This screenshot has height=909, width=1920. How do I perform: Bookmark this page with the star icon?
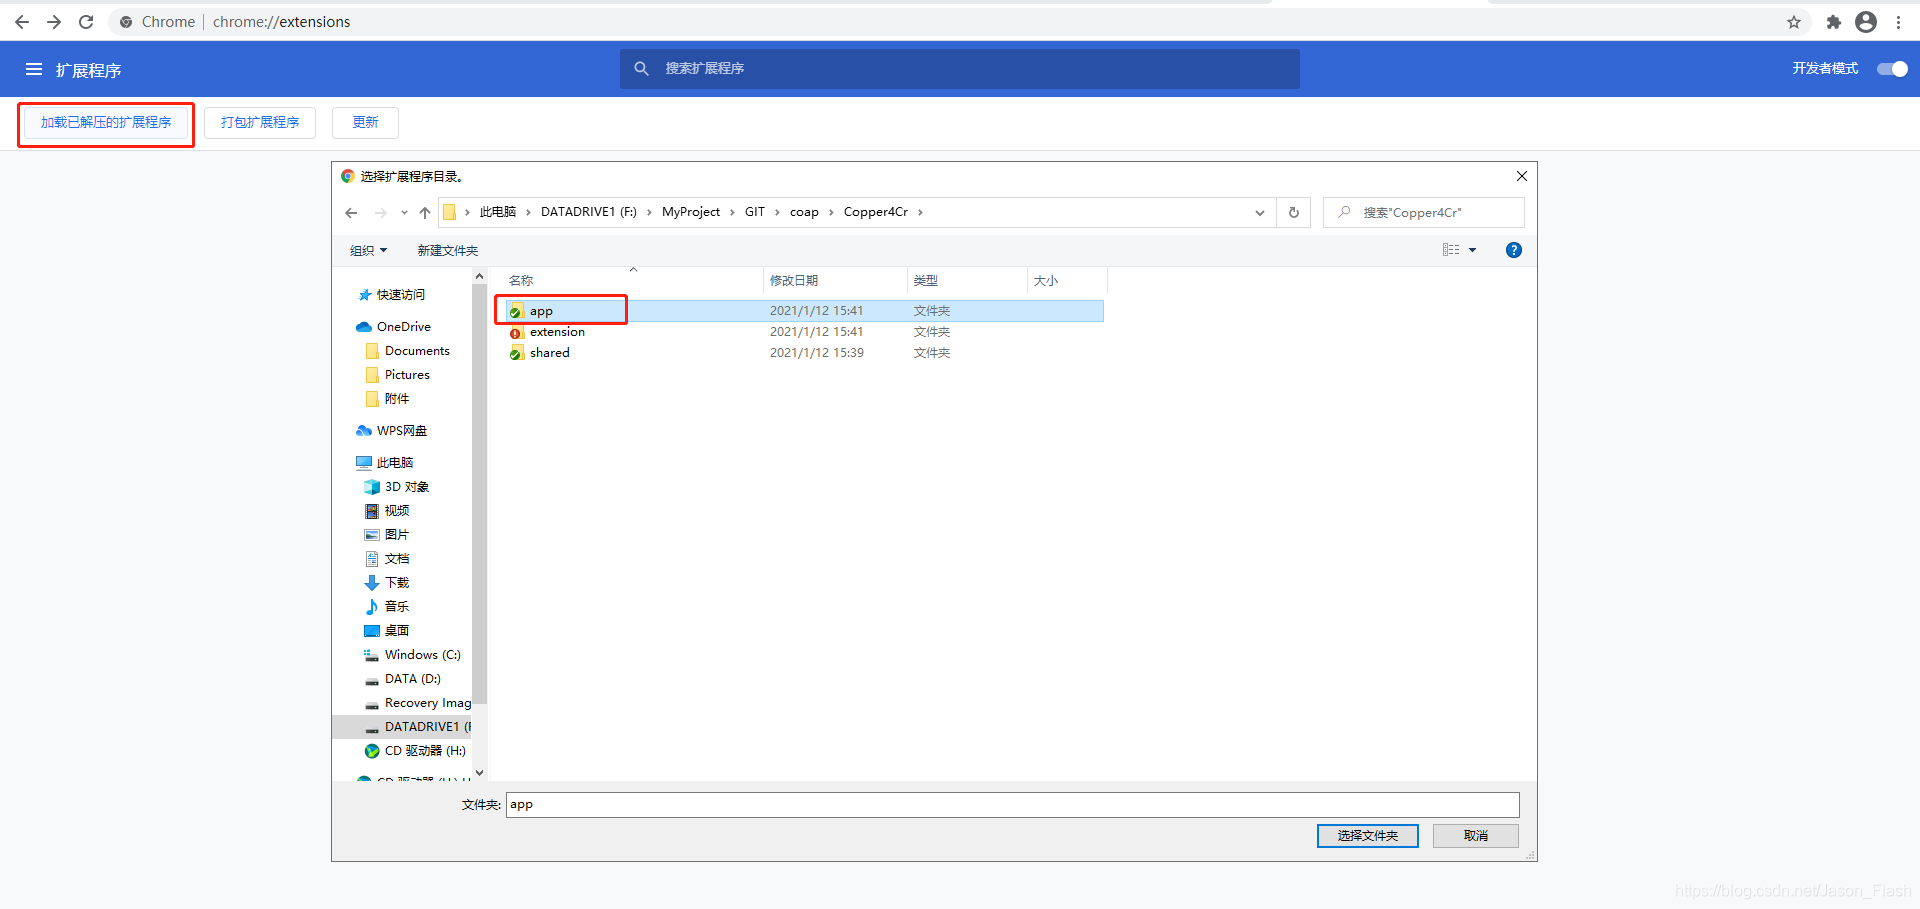(1794, 22)
